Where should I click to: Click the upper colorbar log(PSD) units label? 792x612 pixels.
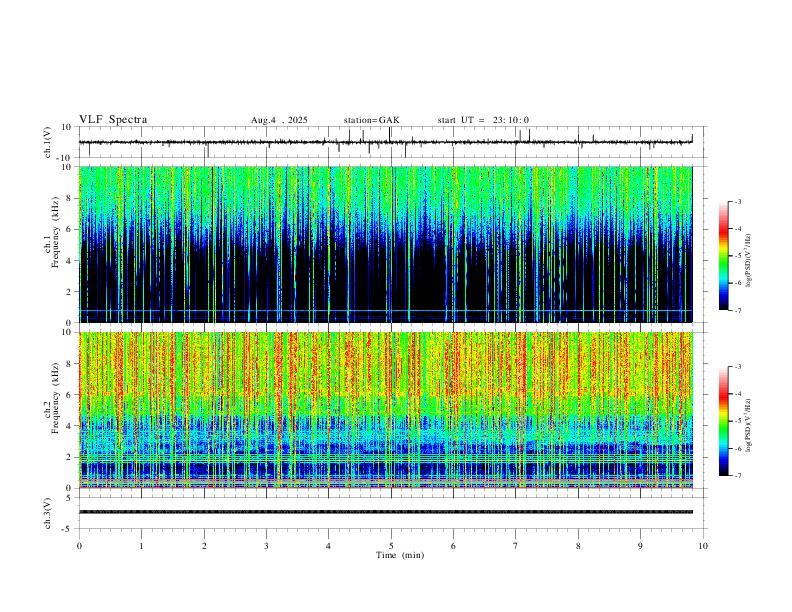tap(749, 260)
